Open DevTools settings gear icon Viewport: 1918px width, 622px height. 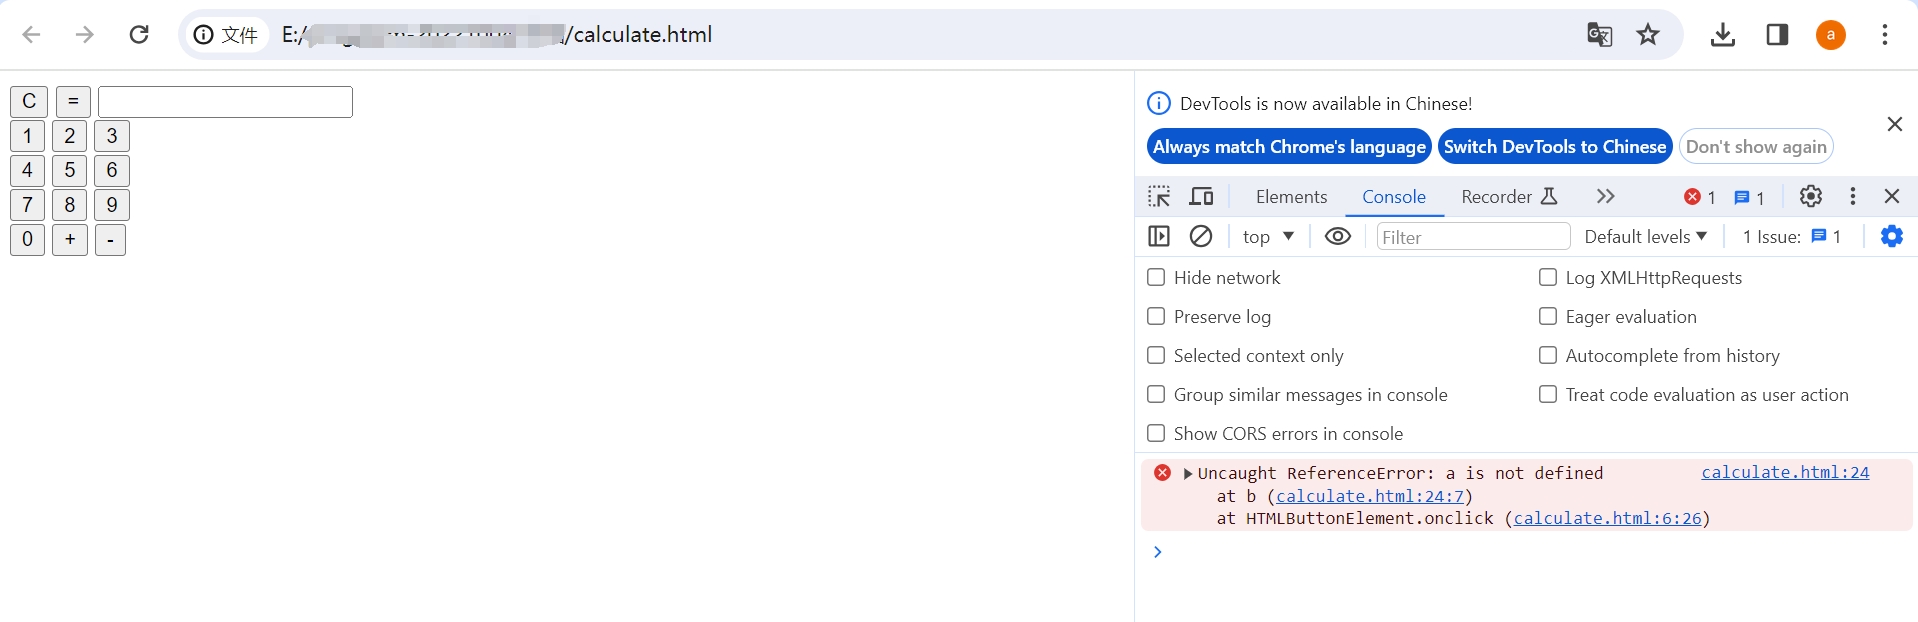1810,197
